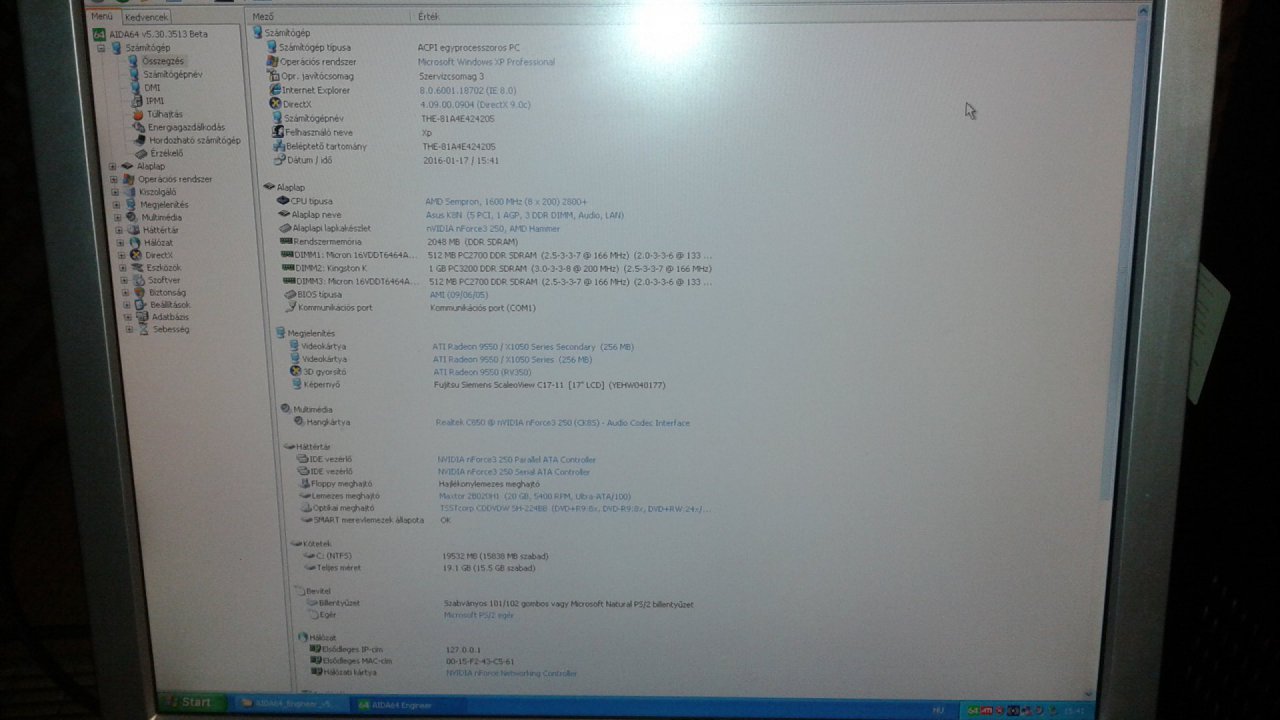Click the Biztonság shield tree icon
This screenshot has width=1280, height=720.
point(139,292)
